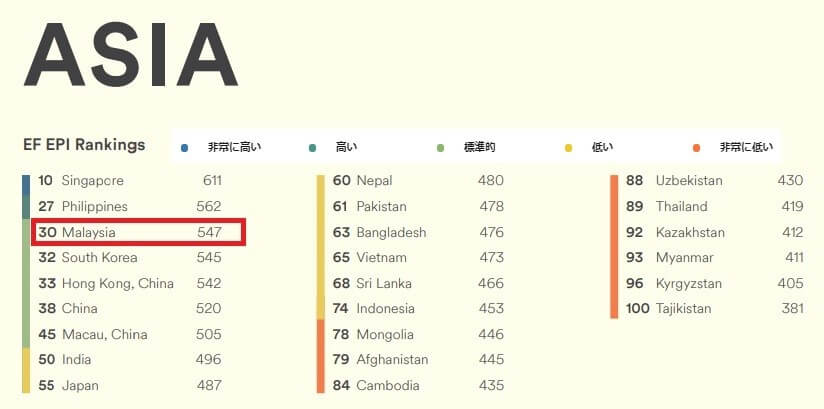The width and height of the screenshot is (824, 409).
Task: Select the Tajikistan ranking entry
Action: (715, 309)
